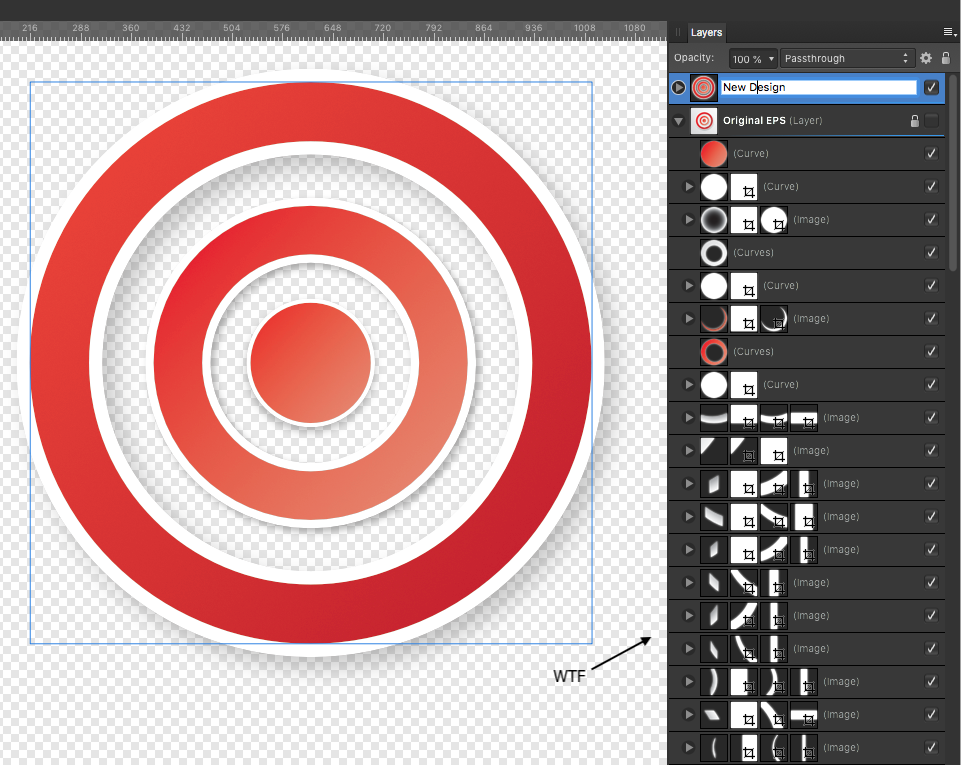The width and height of the screenshot is (961, 765).
Task: Select the '(Image)' label on dark-crescent row
Action: 811,318
